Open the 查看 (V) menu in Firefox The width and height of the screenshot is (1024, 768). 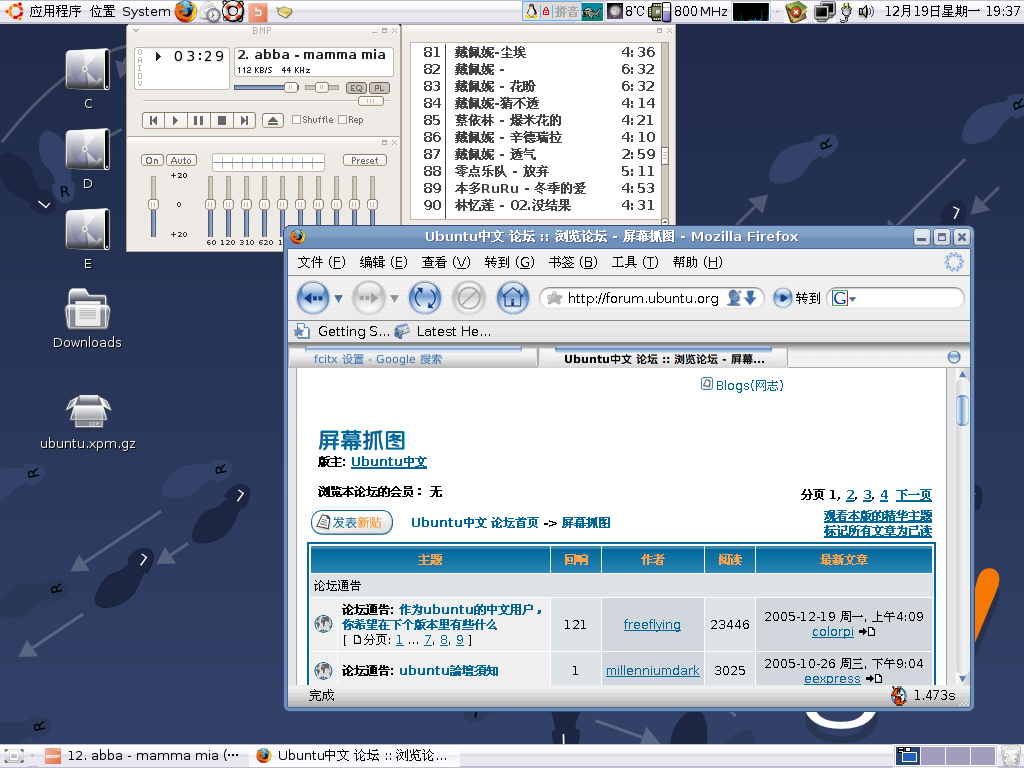point(446,263)
